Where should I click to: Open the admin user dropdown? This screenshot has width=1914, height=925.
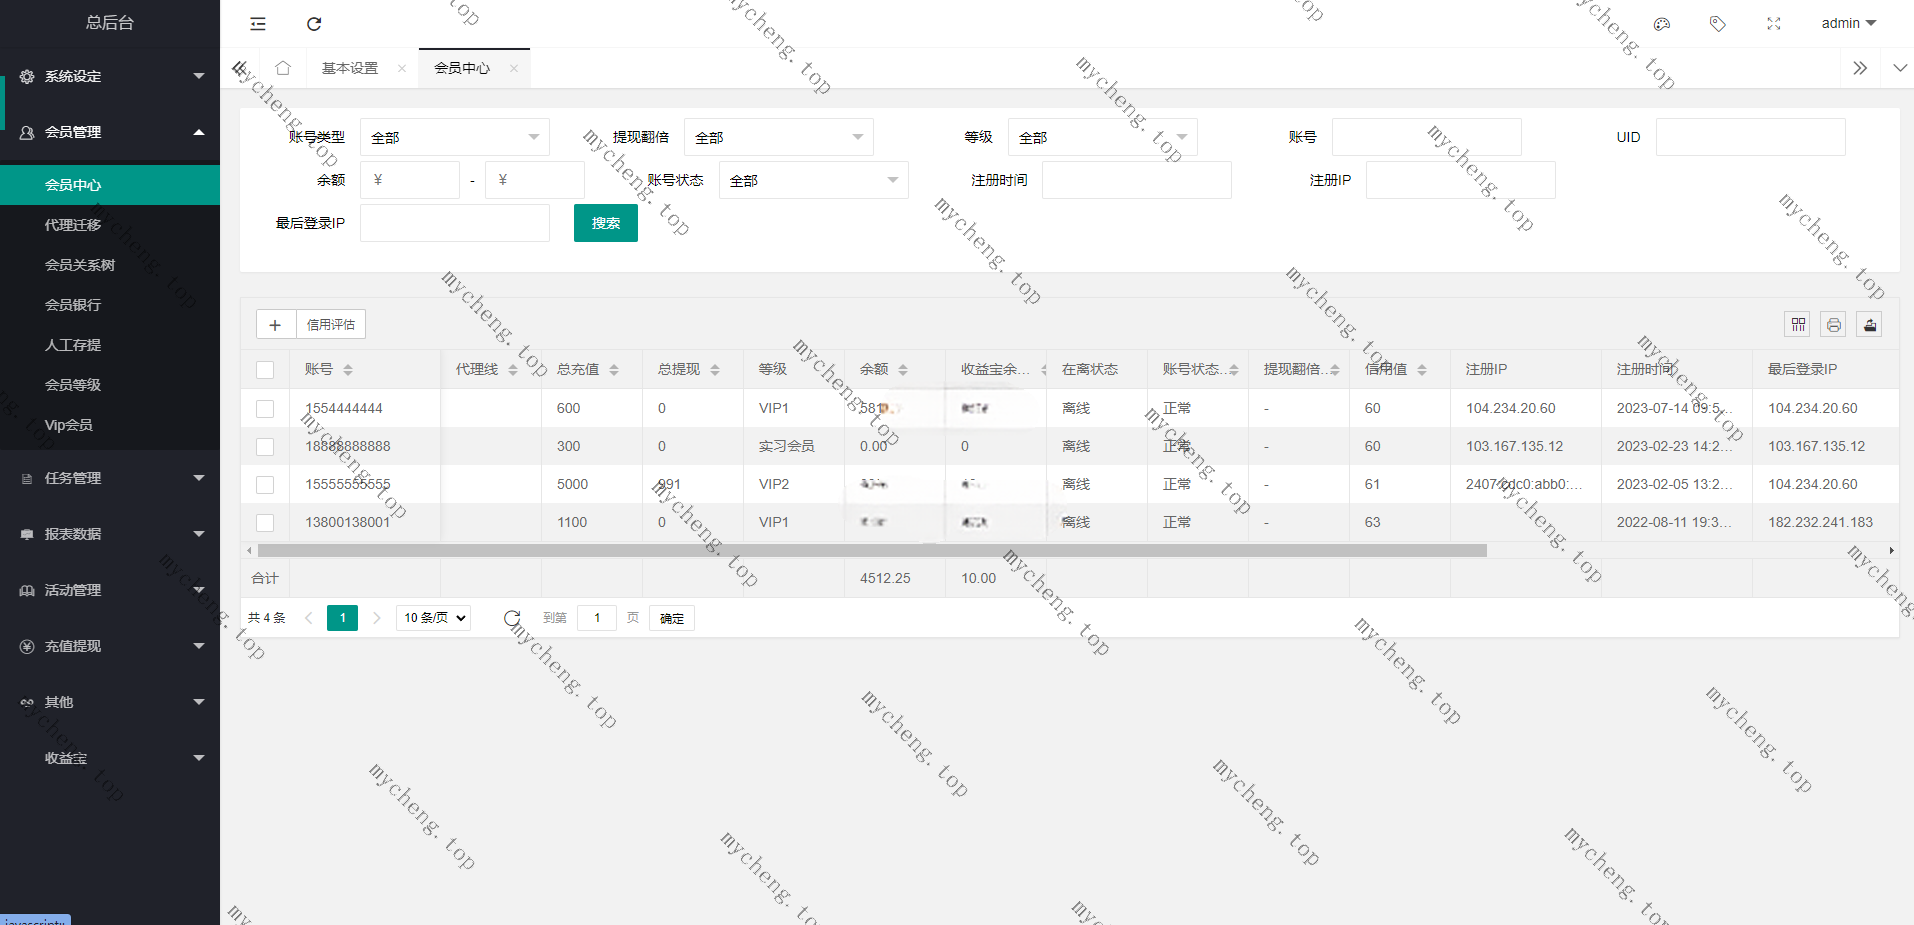pos(1848,23)
